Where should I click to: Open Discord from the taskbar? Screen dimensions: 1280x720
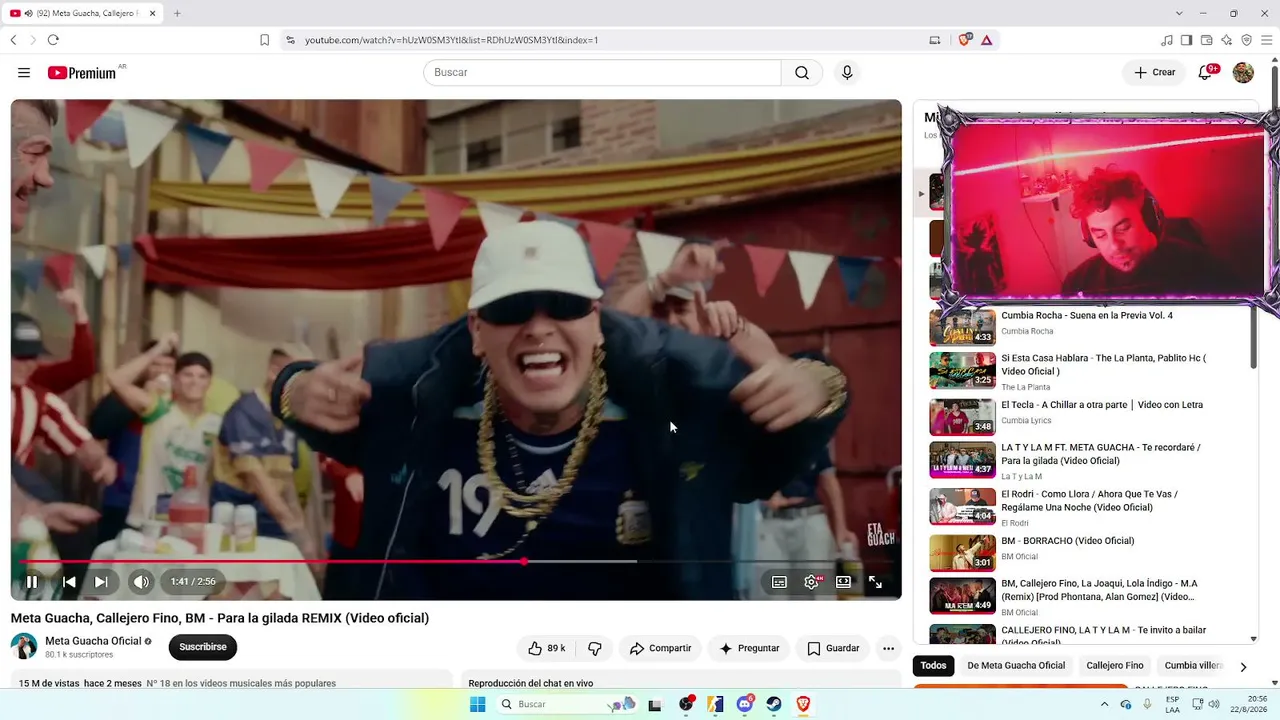pyautogui.click(x=745, y=704)
